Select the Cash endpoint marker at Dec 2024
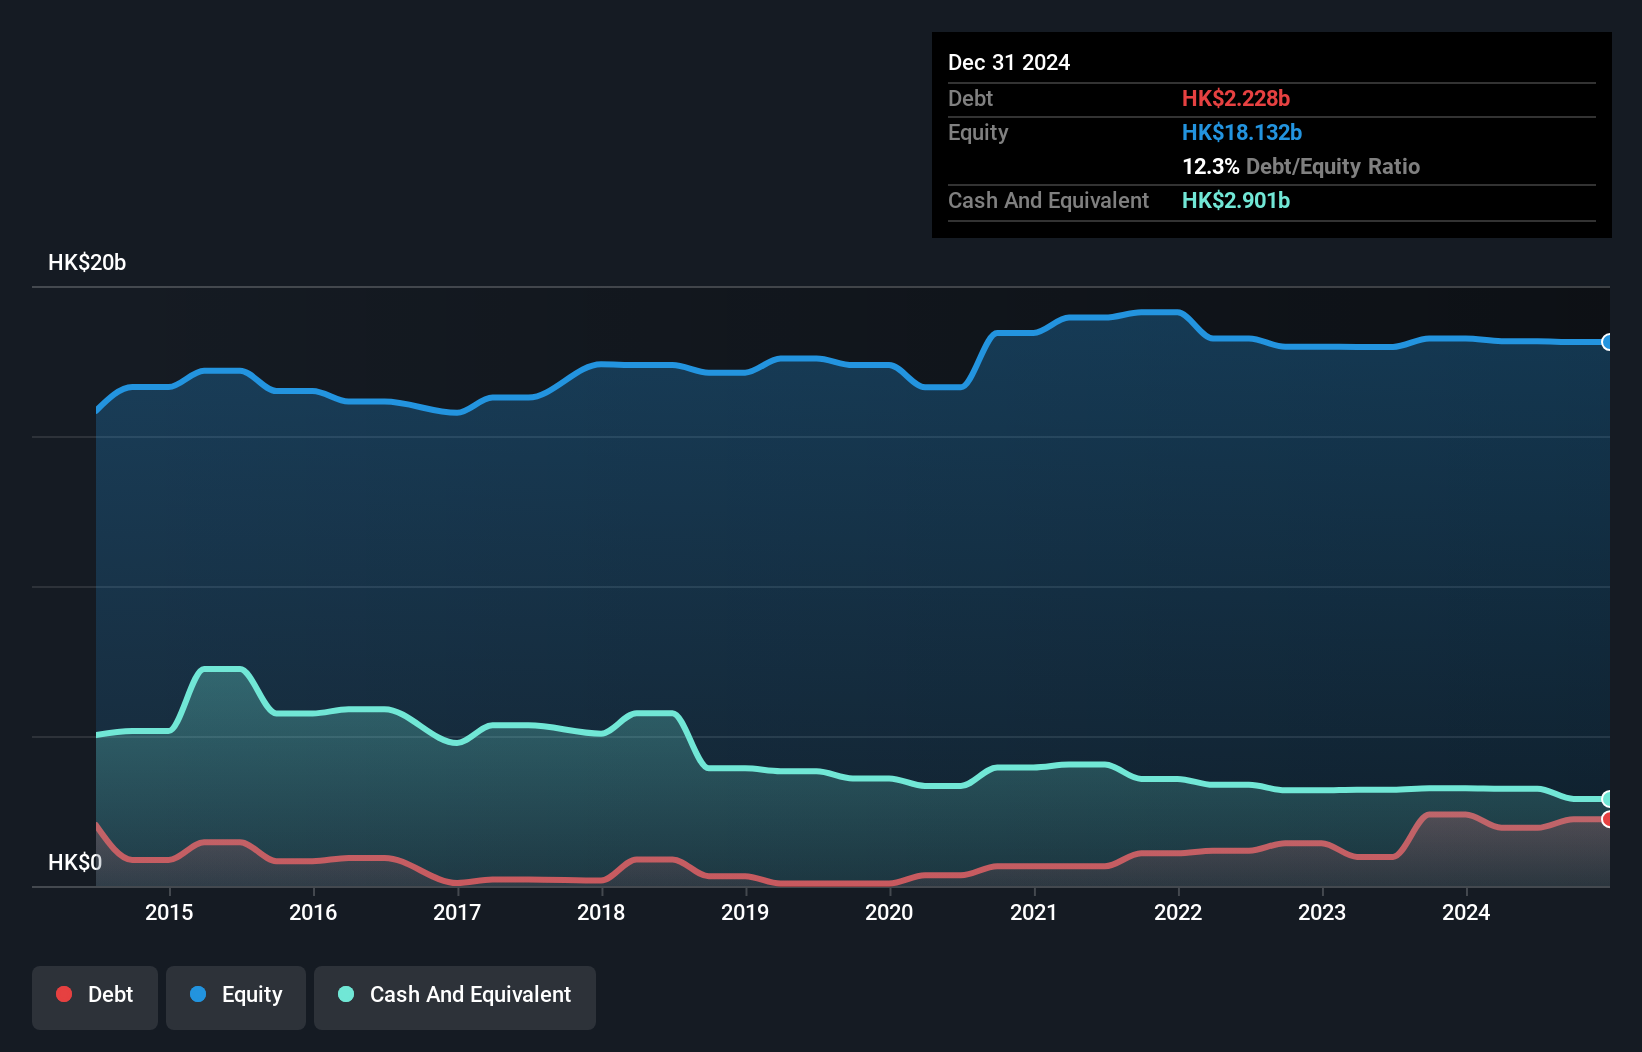 pos(1608,798)
